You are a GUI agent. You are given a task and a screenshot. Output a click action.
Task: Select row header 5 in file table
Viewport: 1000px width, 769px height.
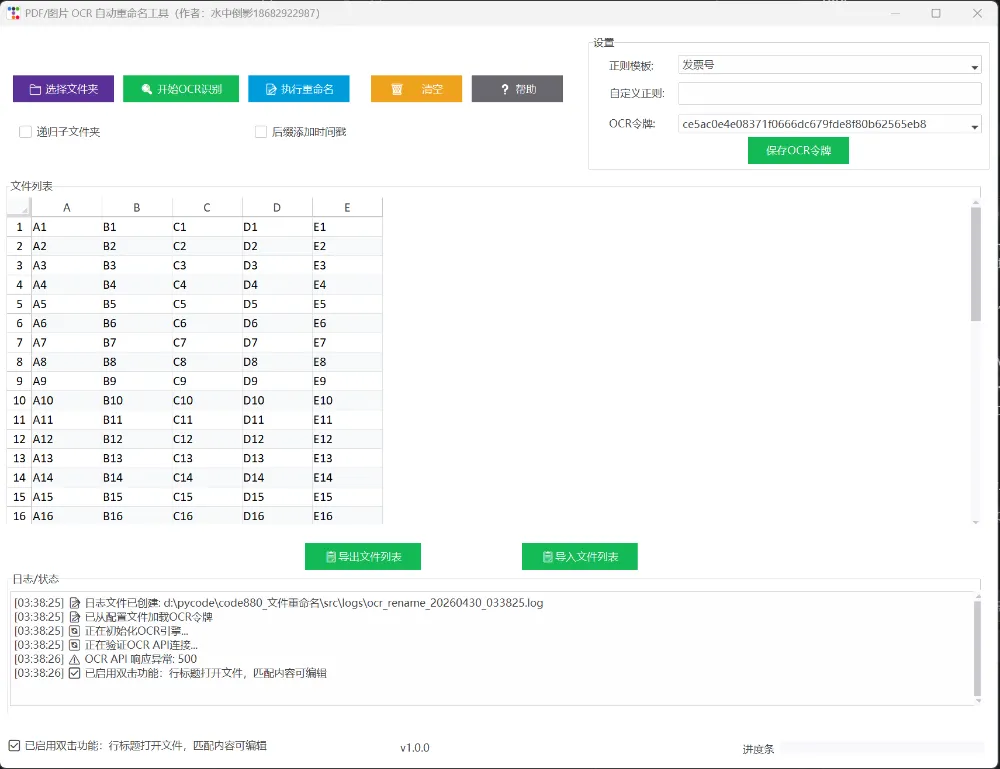coord(19,304)
